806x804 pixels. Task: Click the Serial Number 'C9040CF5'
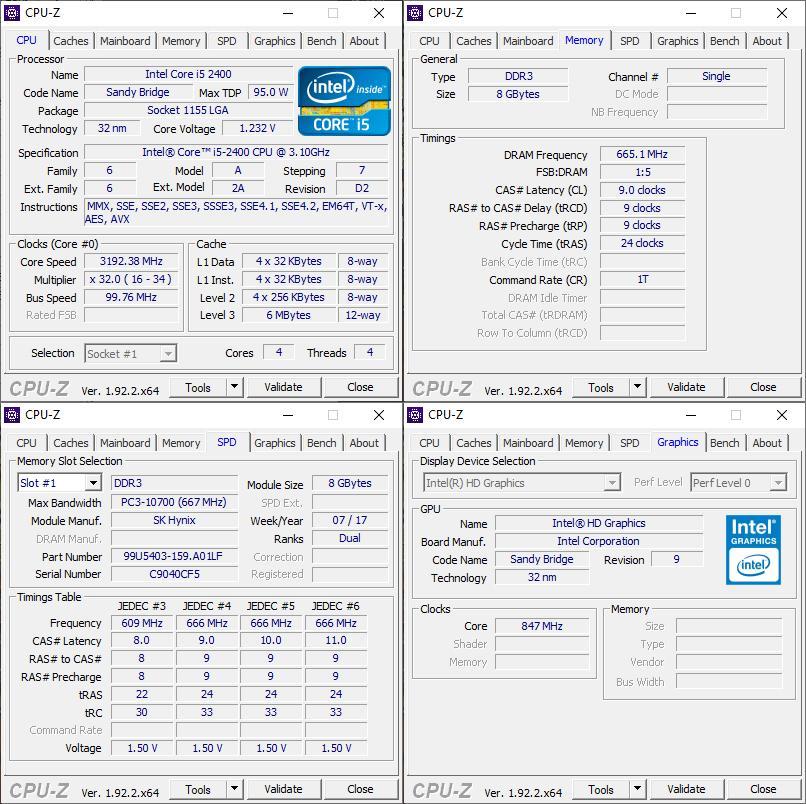pyautogui.click(x=174, y=574)
